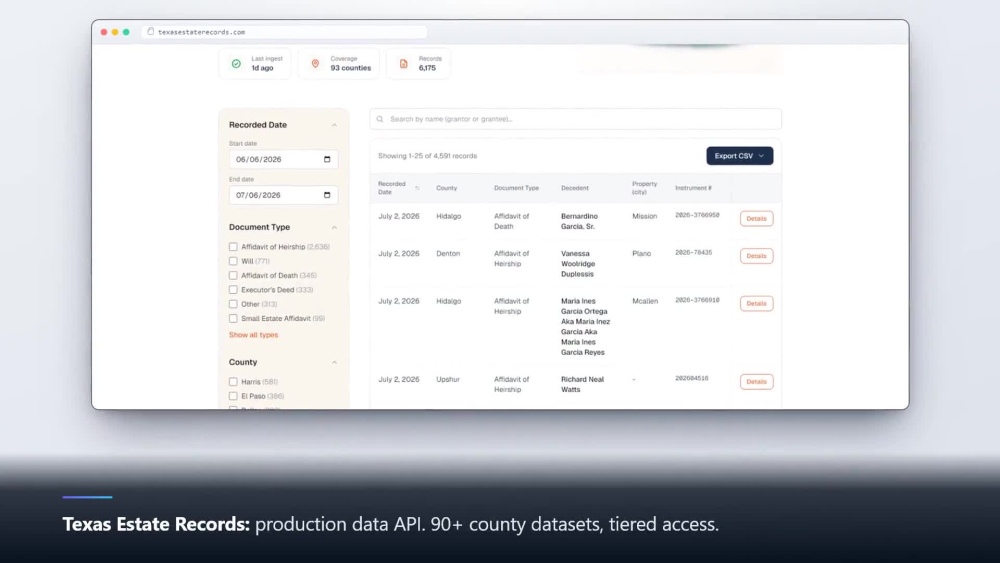
Task: Open the Export CSV dropdown
Action: (739, 156)
